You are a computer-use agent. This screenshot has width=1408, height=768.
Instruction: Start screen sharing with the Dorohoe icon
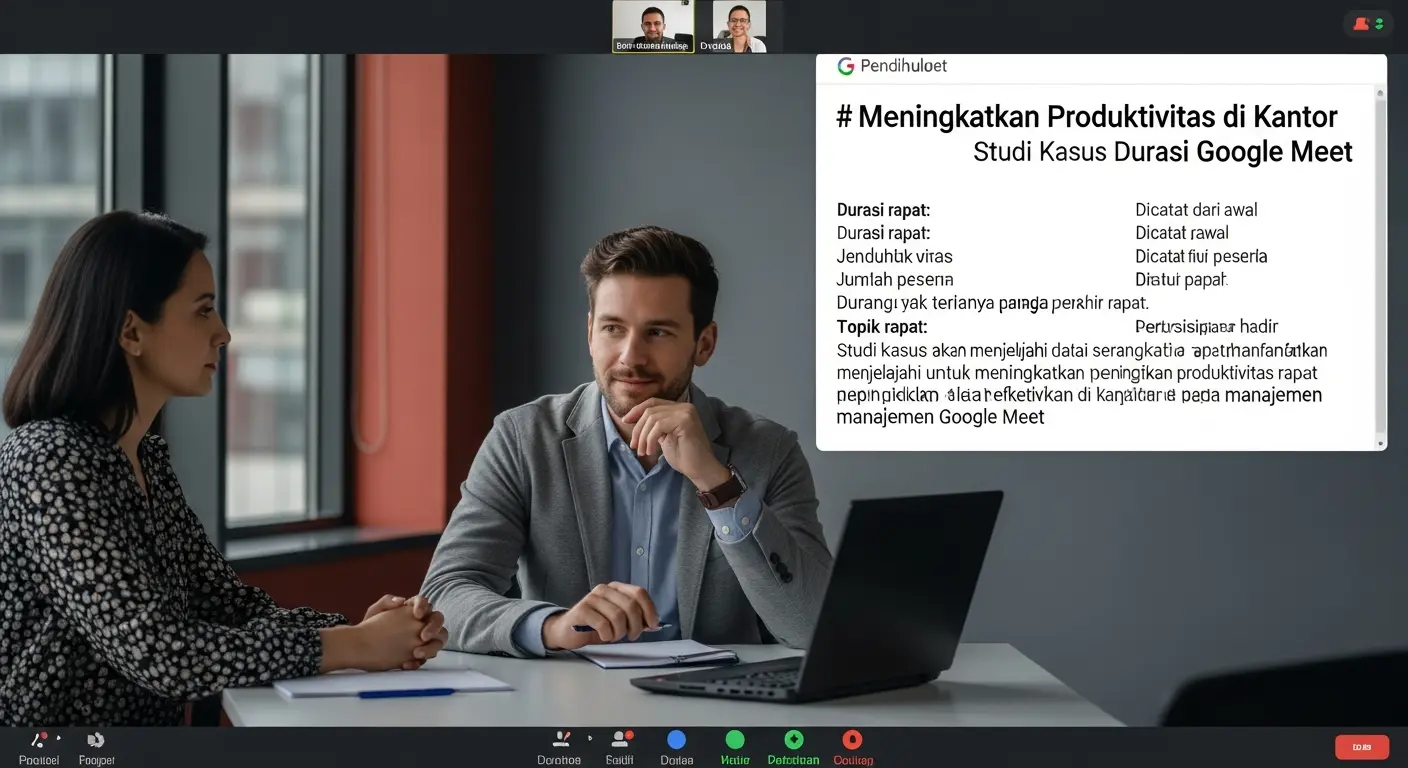[560, 740]
